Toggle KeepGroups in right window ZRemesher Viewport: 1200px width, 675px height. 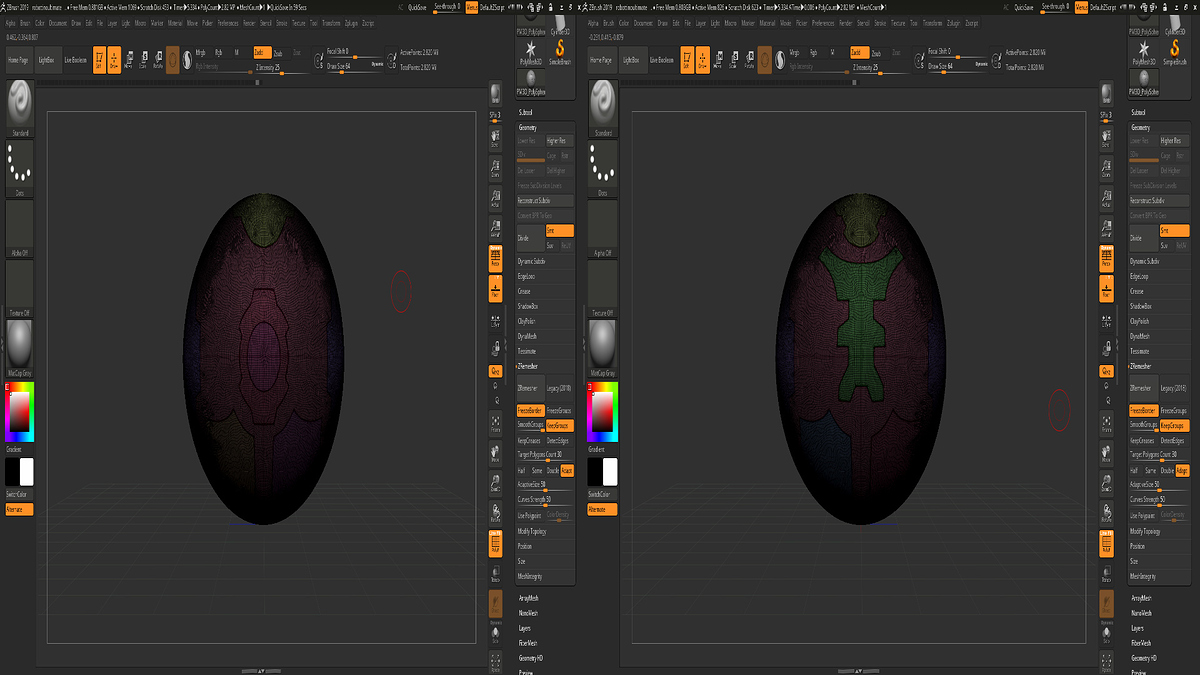pos(1174,426)
